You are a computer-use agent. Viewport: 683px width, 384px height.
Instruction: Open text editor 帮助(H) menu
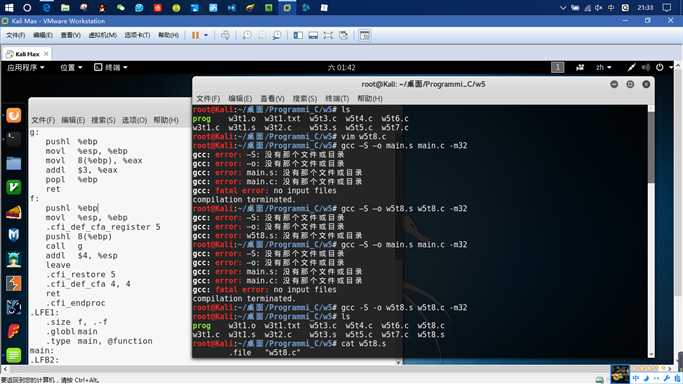point(166,120)
